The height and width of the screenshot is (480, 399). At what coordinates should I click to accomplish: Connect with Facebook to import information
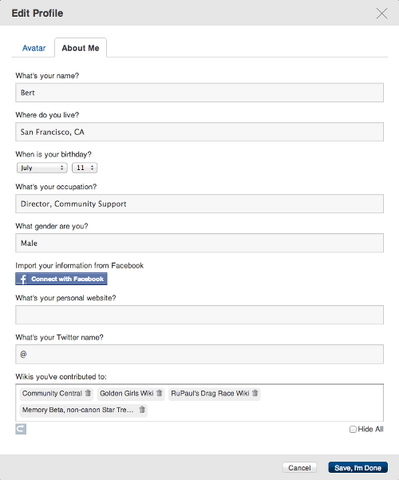pyautogui.click(x=61, y=279)
